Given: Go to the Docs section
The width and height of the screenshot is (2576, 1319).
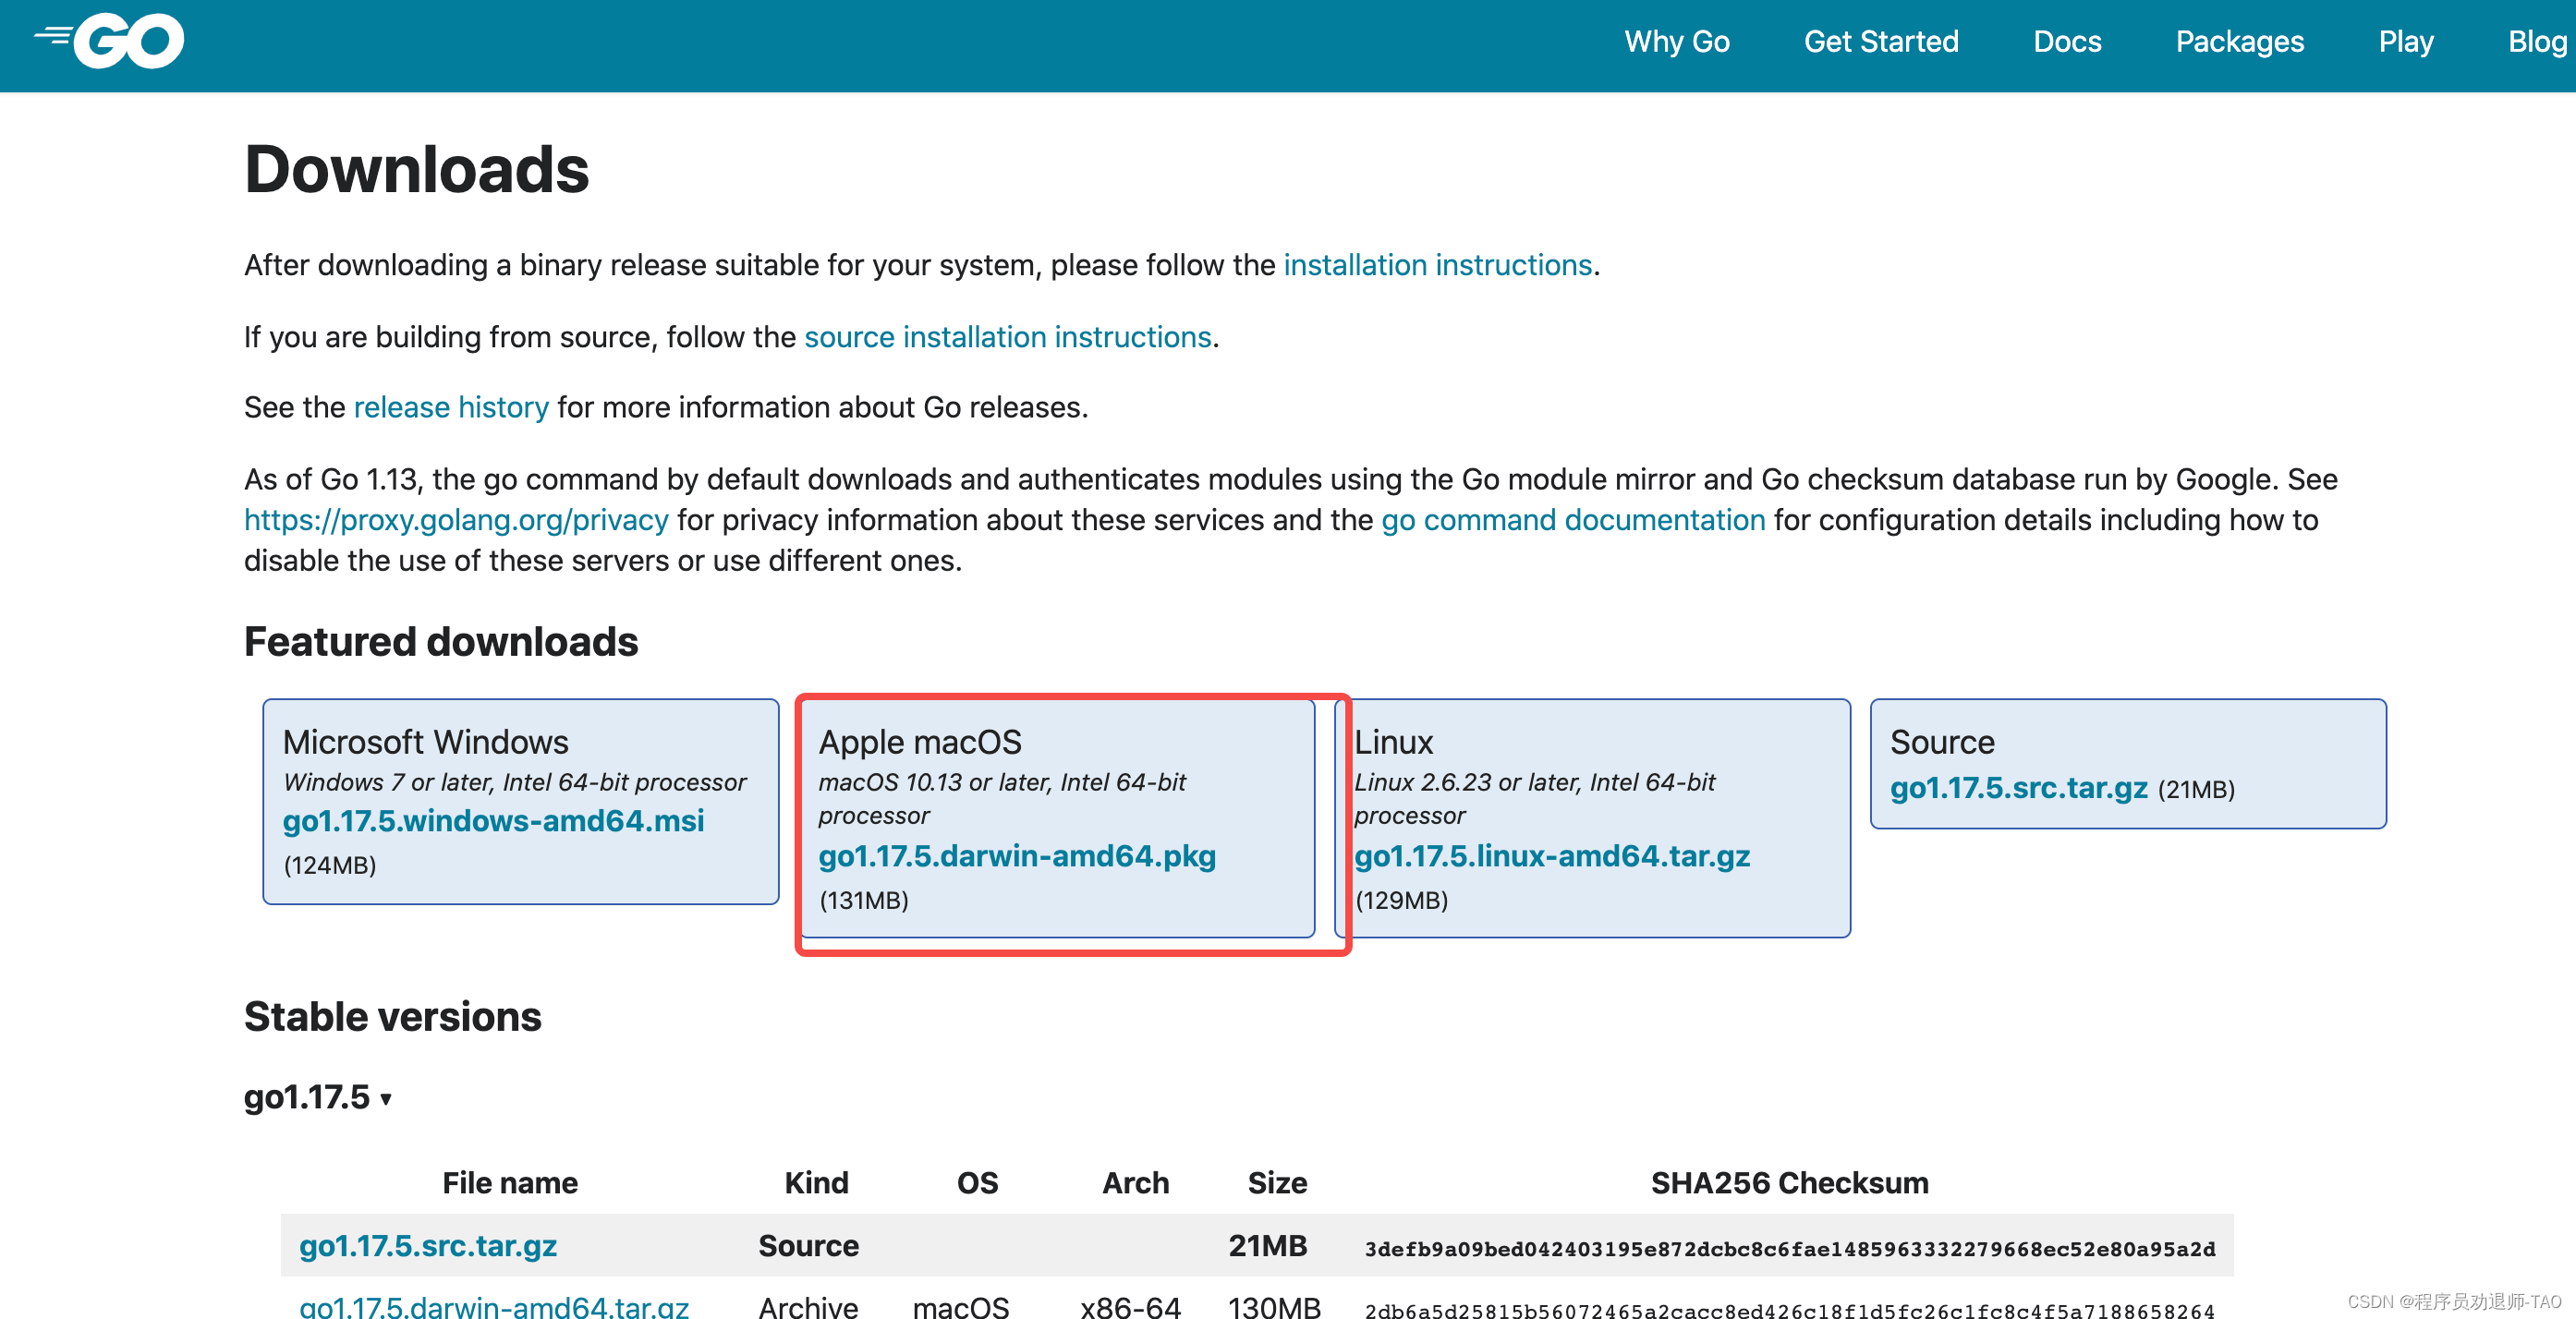Looking at the screenshot, I should pyautogui.click(x=2066, y=42).
